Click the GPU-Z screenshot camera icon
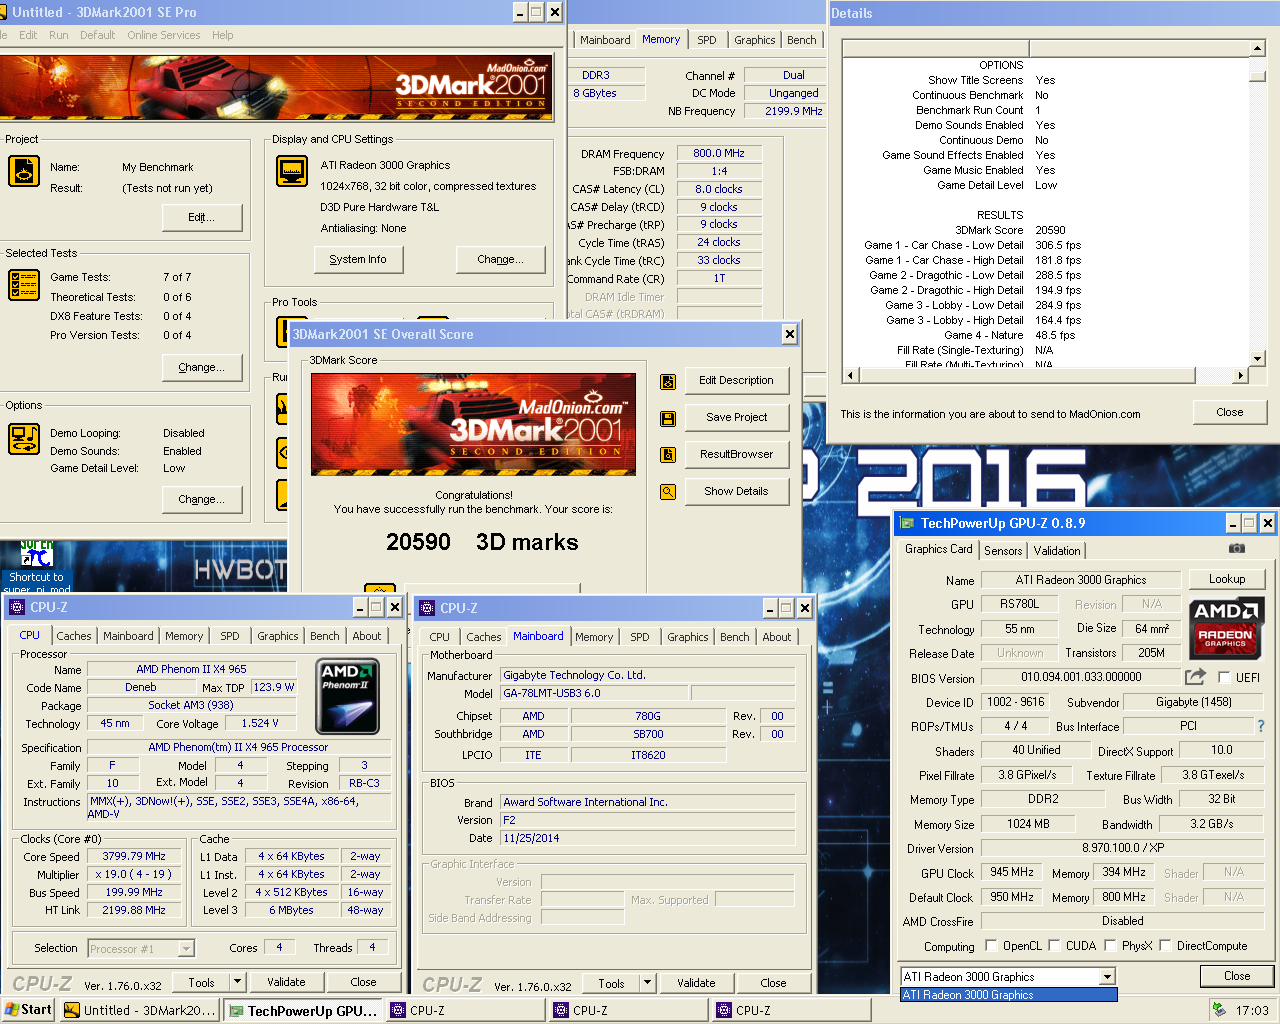 click(x=1237, y=548)
